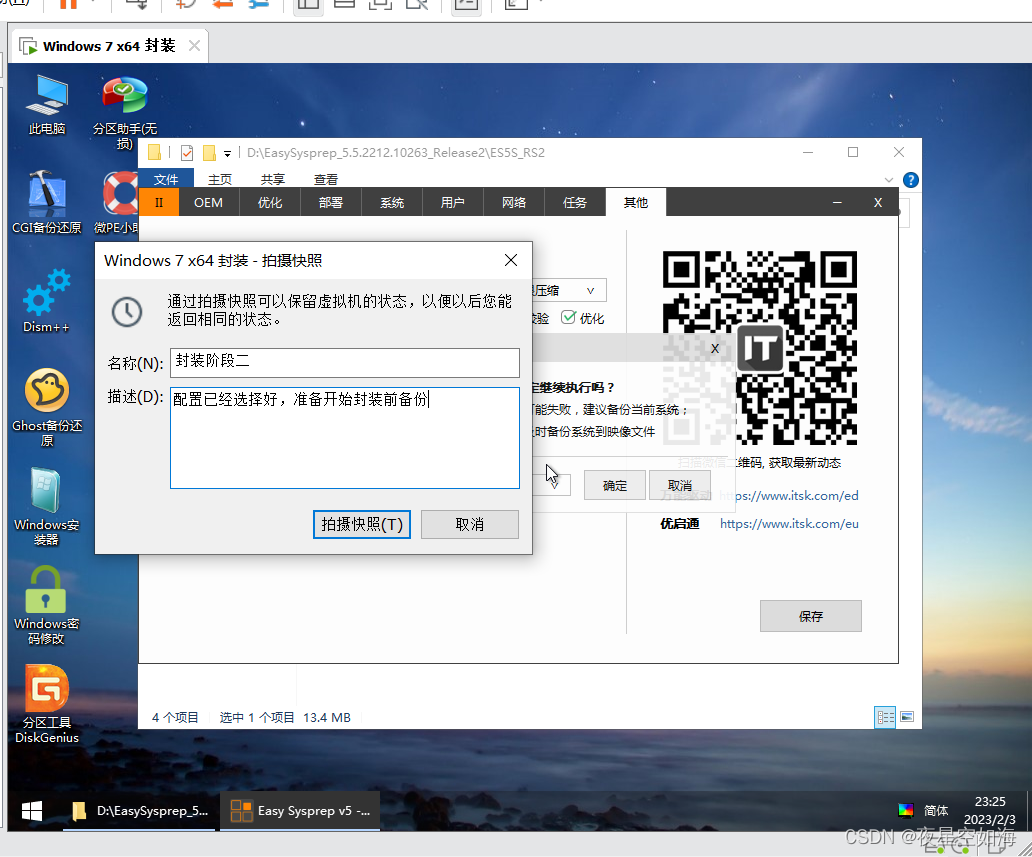Screen dimensions: 1032x857
Task: Minimize the Easy Sysprep window
Action: (x=837, y=202)
